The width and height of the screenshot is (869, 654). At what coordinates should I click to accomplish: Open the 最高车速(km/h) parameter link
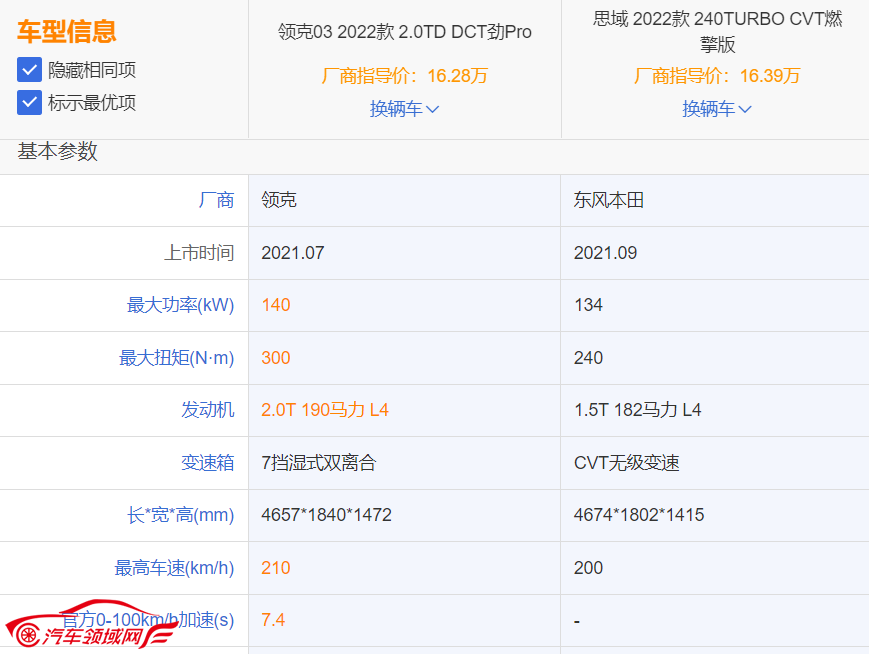[x=175, y=568]
